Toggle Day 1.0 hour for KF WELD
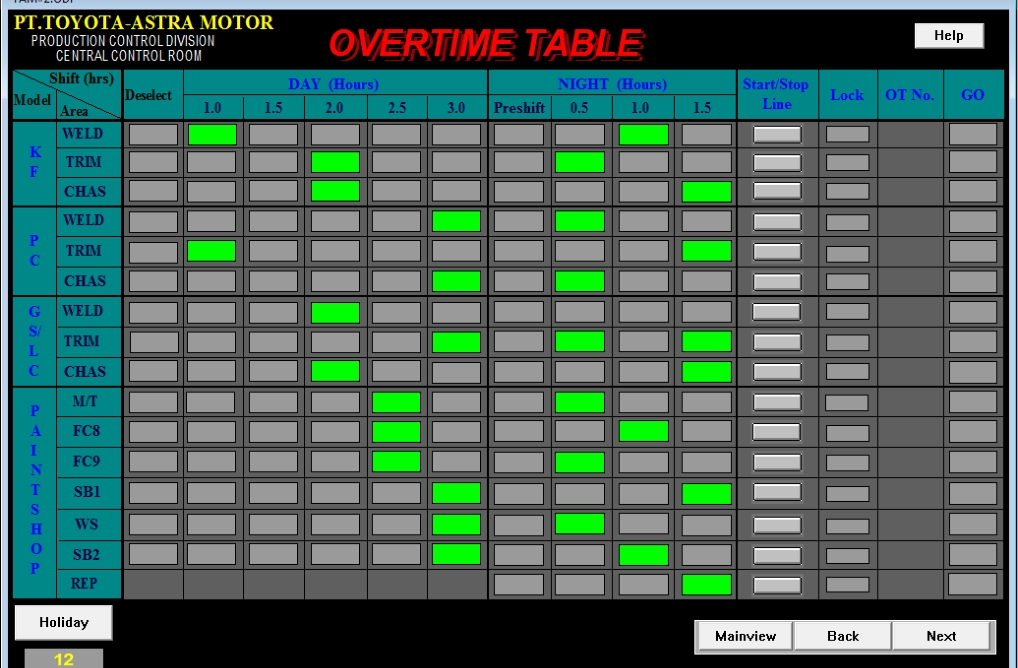The height and width of the screenshot is (668, 1018). [212, 134]
